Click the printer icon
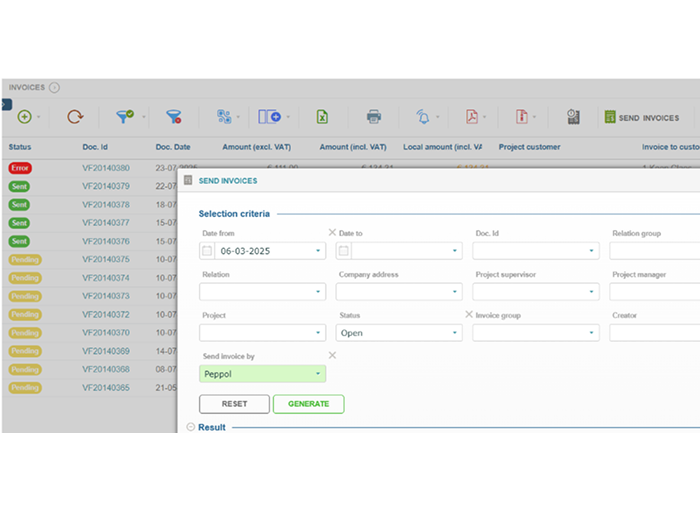 coord(374,117)
